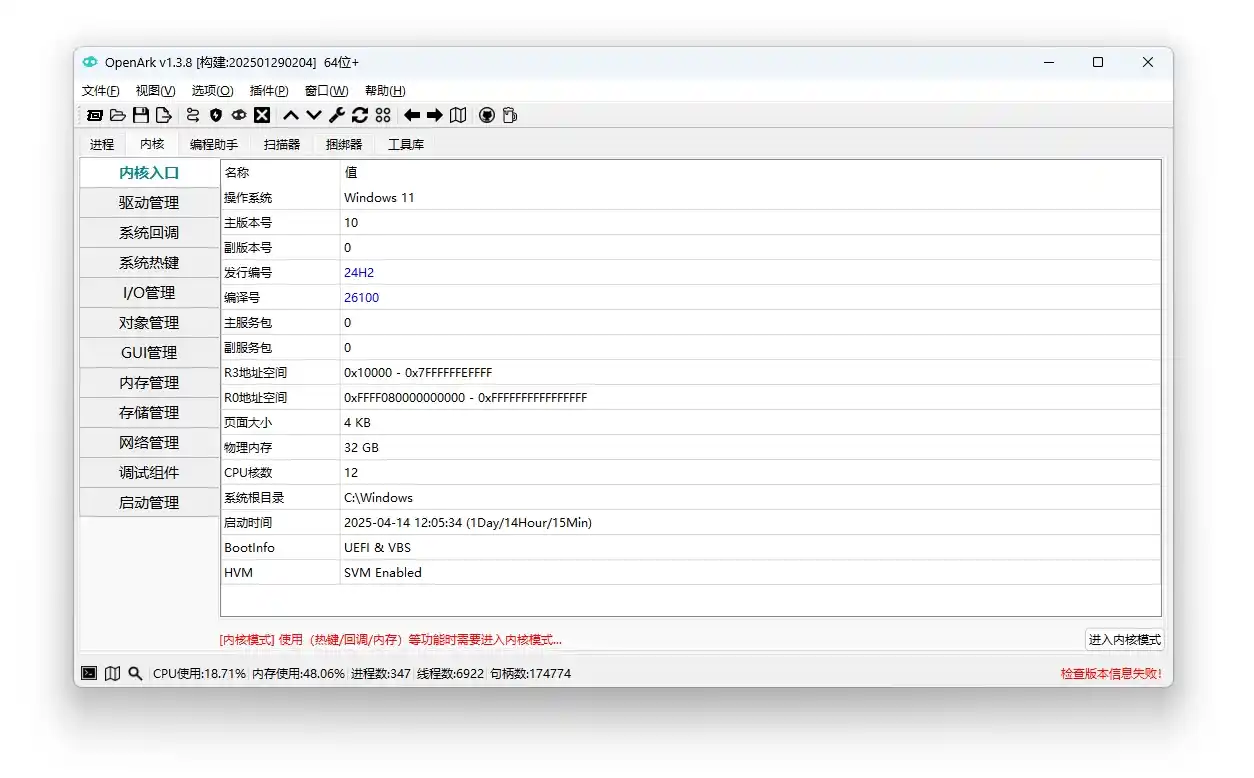Select I/O管理 in the sidebar
This screenshot has height=778, width=1254.
pyautogui.click(x=149, y=292)
